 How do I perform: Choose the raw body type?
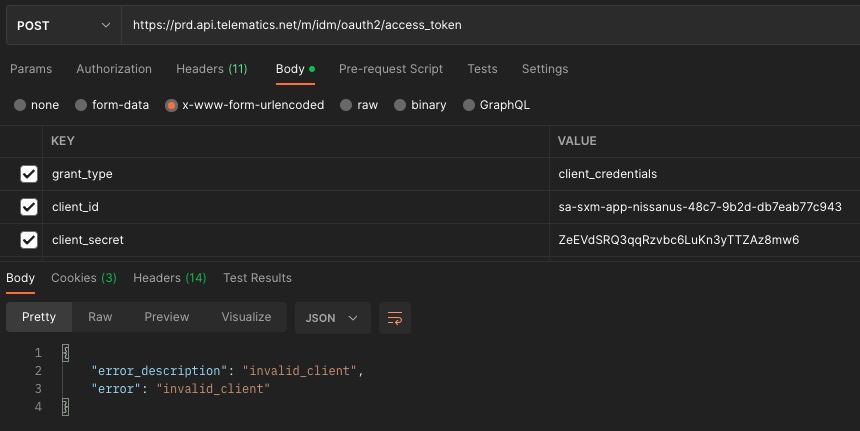point(346,105)
